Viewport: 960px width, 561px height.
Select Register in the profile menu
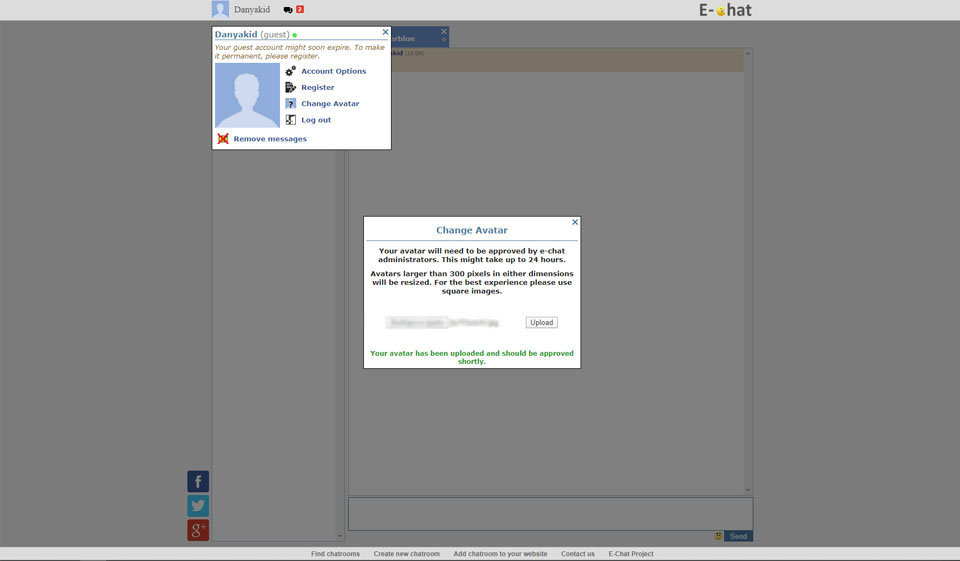point(318,88)
